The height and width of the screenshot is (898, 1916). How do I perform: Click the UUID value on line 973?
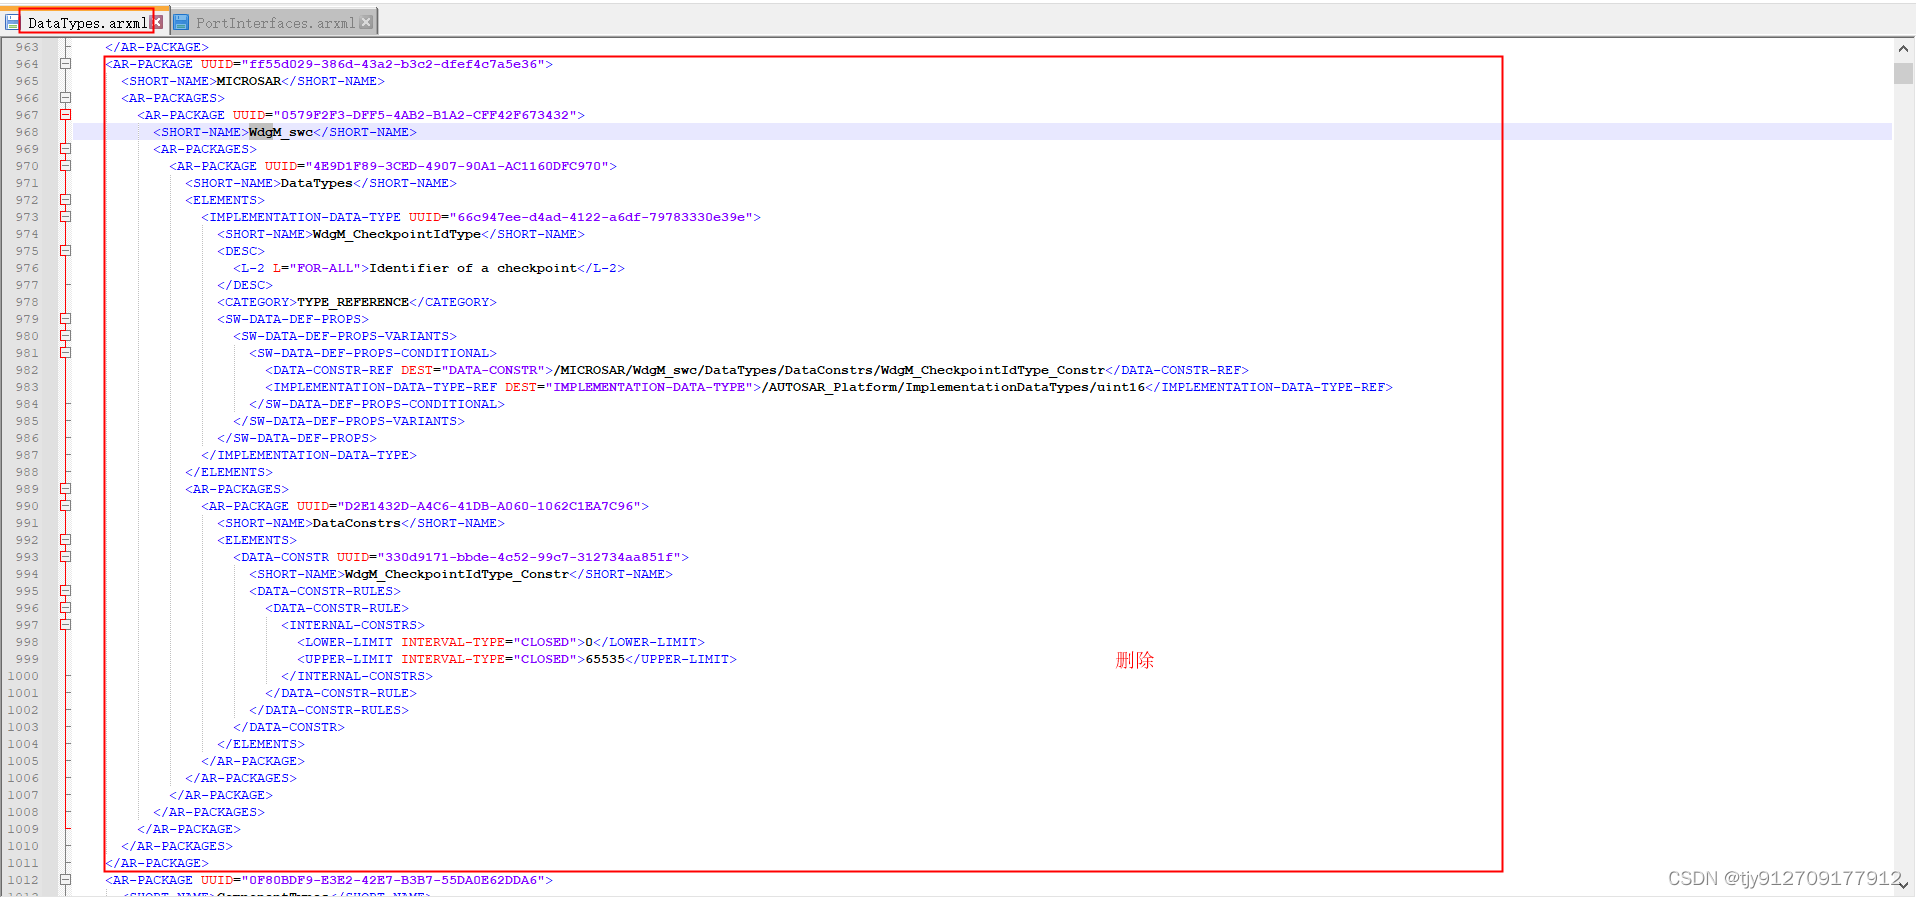click(x=601, y=217)
